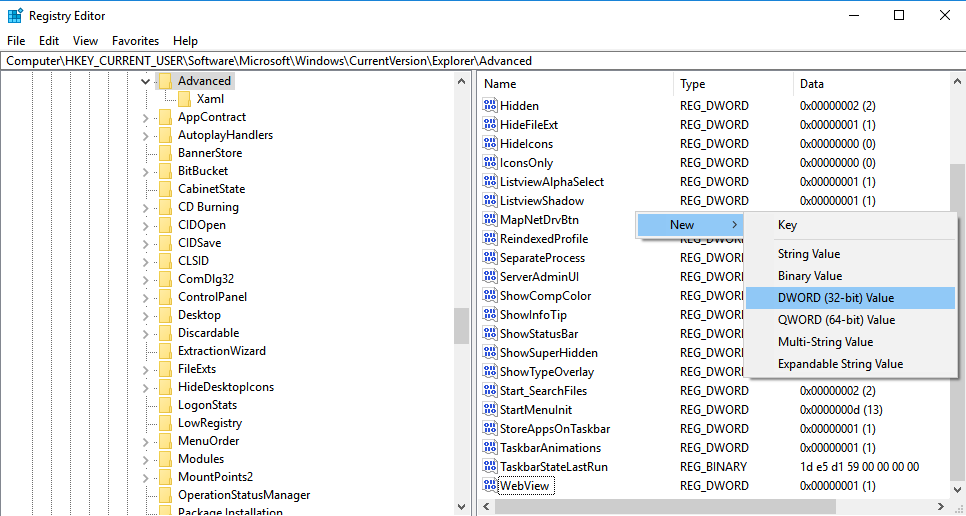This screenshot has width=966, height=516.
Task: Click the ListviewAlphaSelect value icon
Action: (490, 182)
